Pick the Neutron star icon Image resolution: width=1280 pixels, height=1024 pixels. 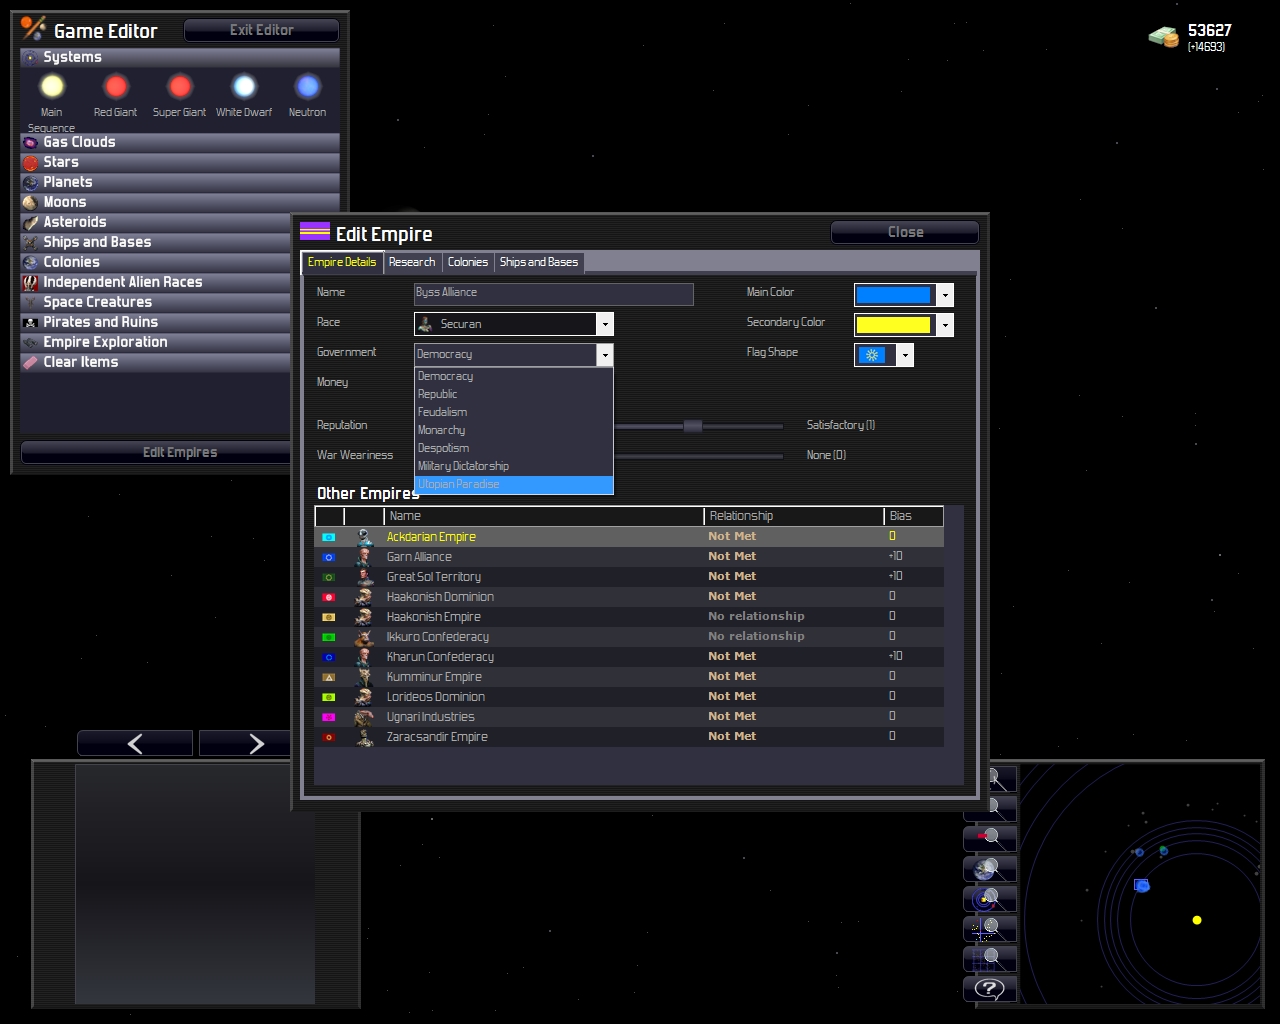point(308,87)
